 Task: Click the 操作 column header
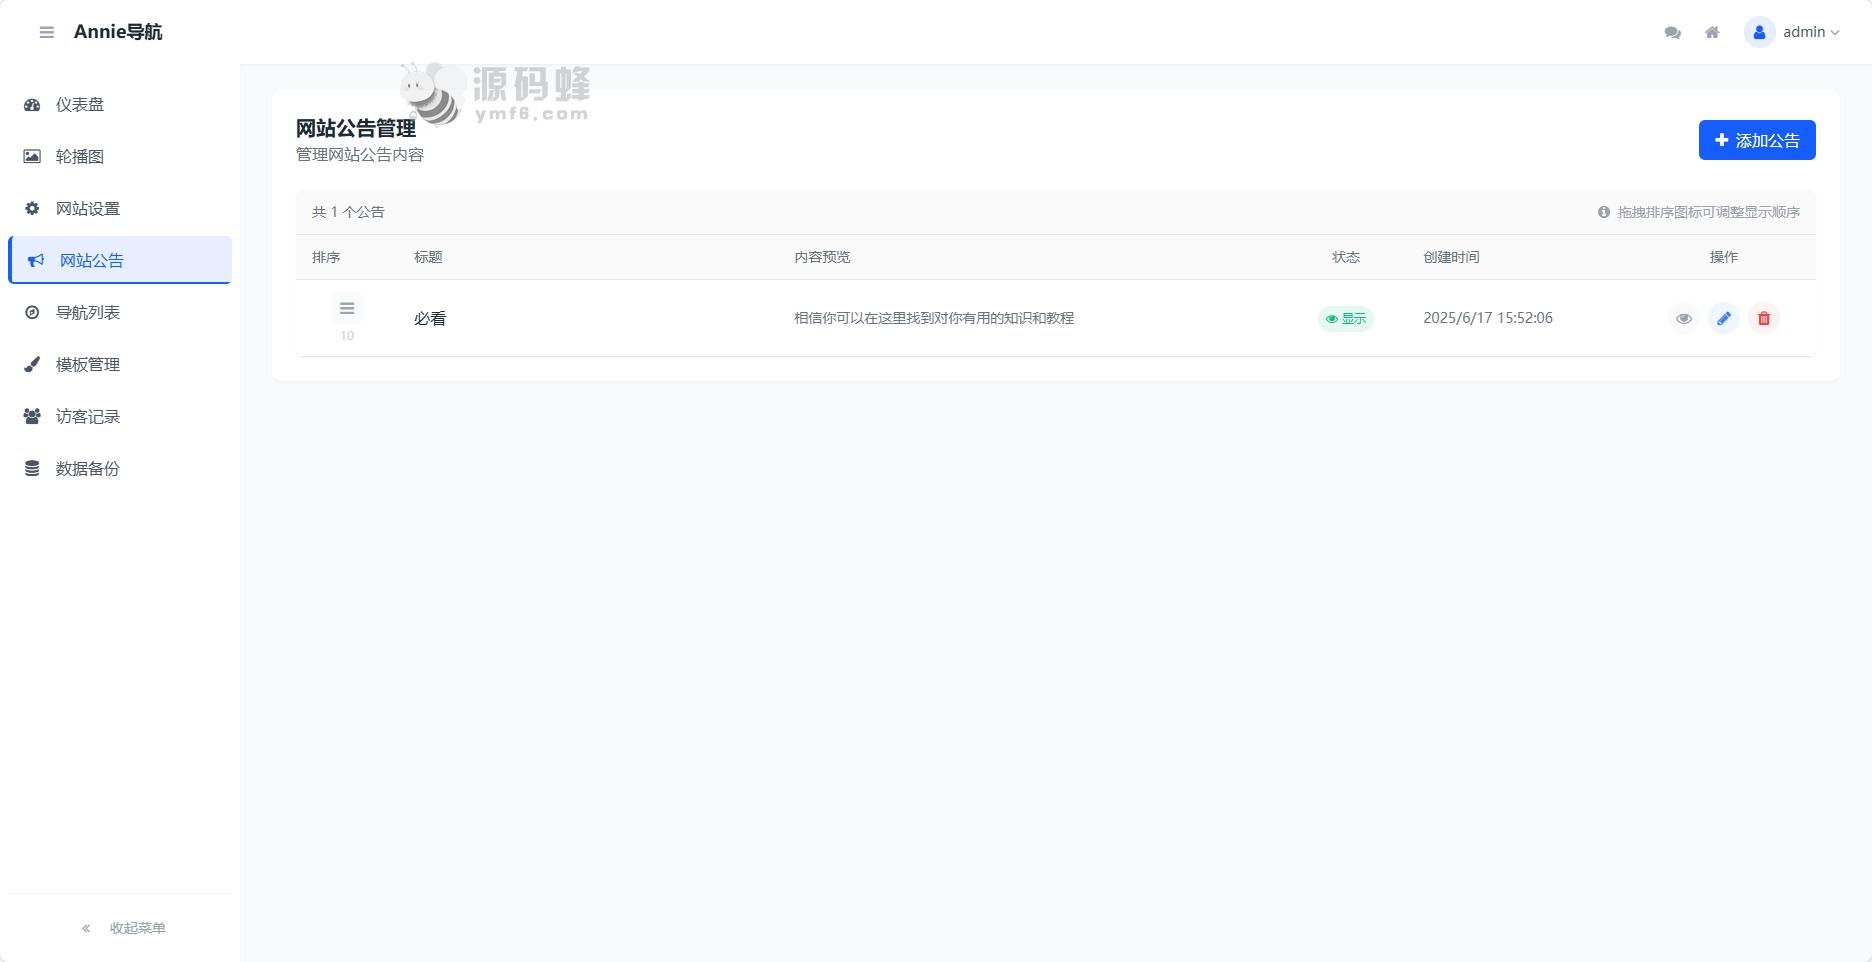coord(1724,257)
